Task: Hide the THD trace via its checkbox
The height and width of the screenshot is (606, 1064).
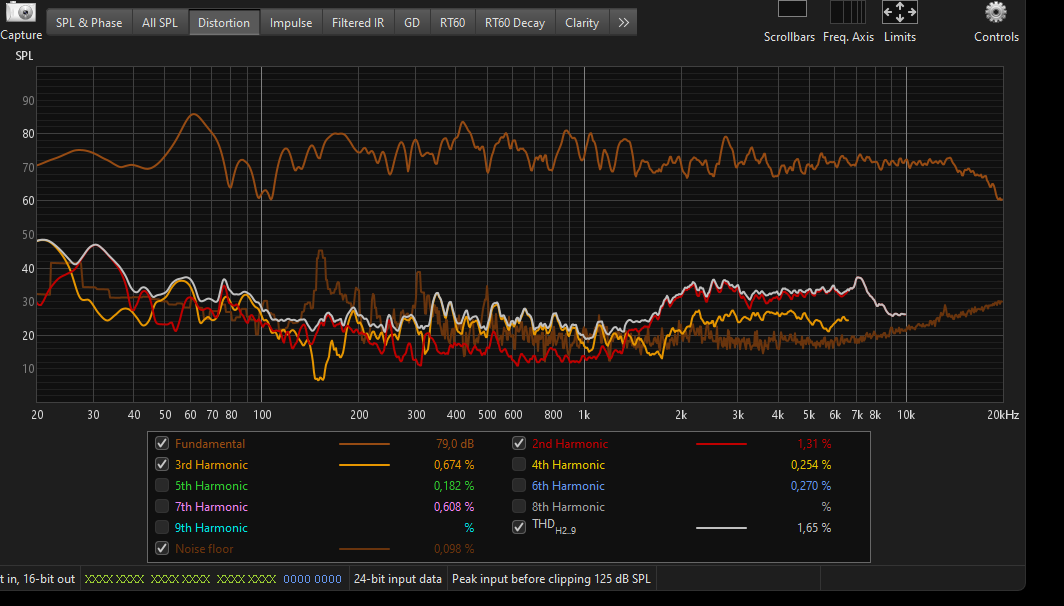Action: coord(519,527)
